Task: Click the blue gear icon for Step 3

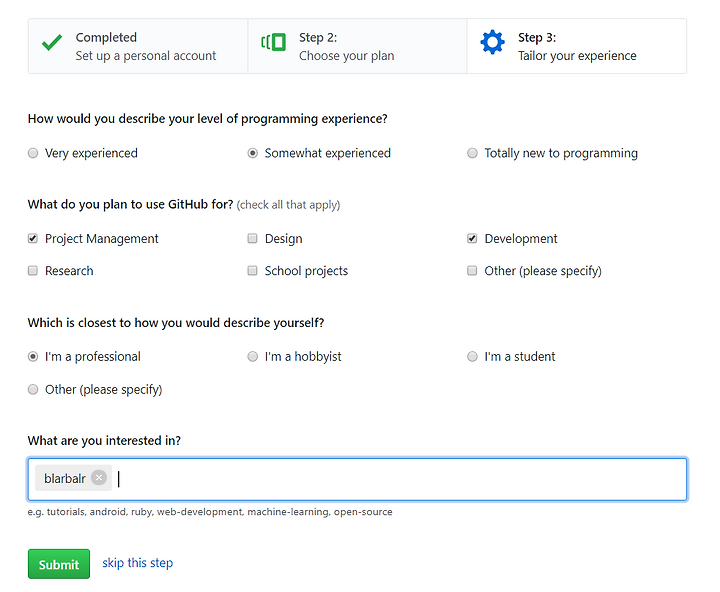Action: point(492,42)
